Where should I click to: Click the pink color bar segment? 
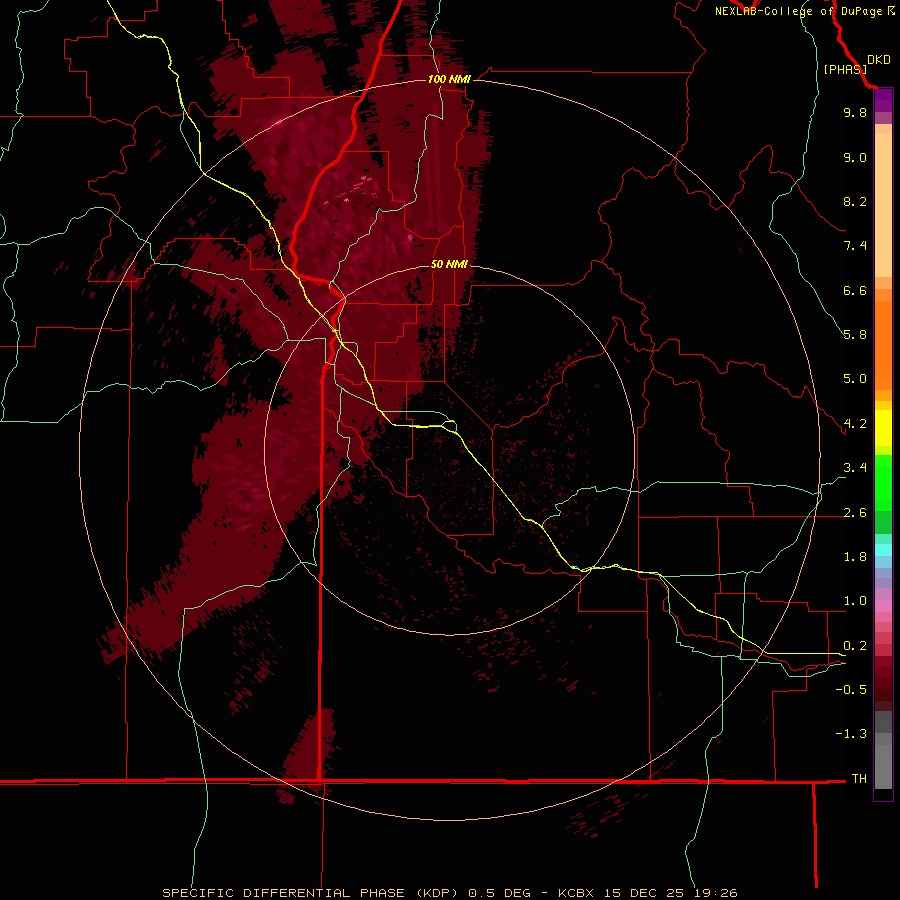point(883,606)
